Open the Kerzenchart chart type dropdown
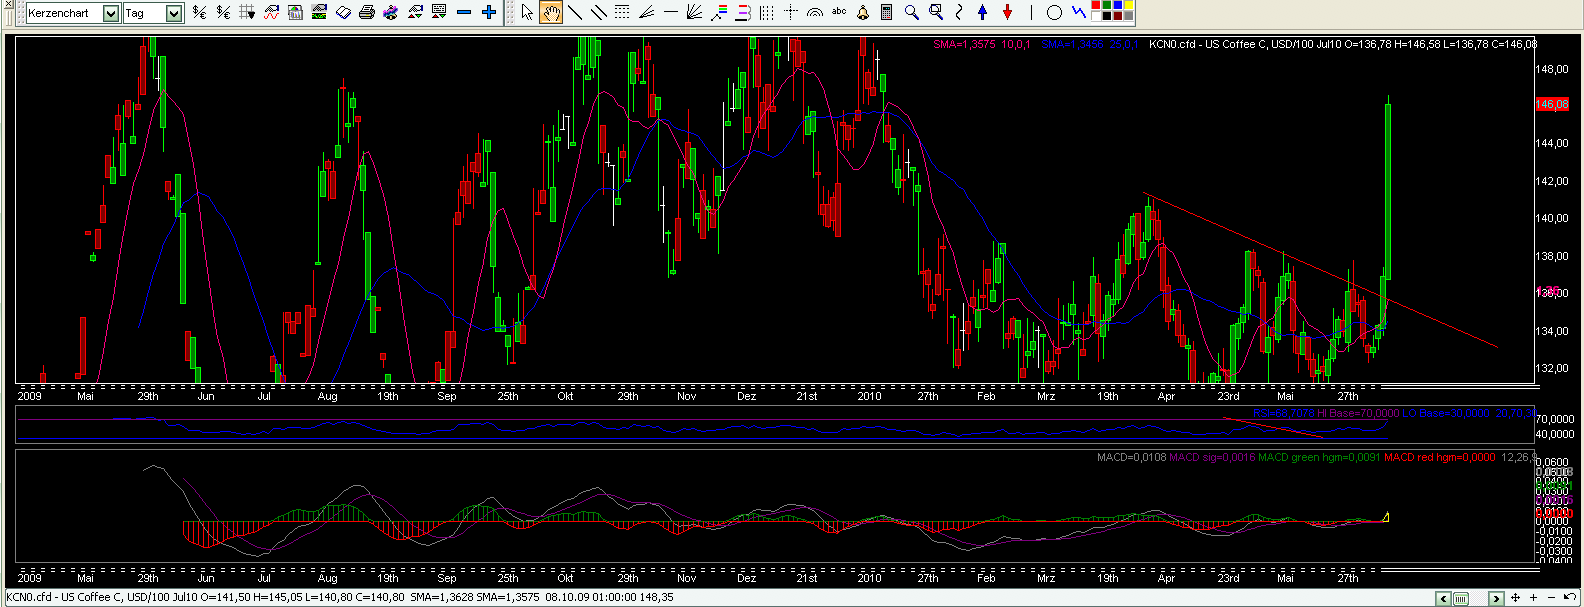The width and height of the screenshot is (1584, 607). point(111,13)
